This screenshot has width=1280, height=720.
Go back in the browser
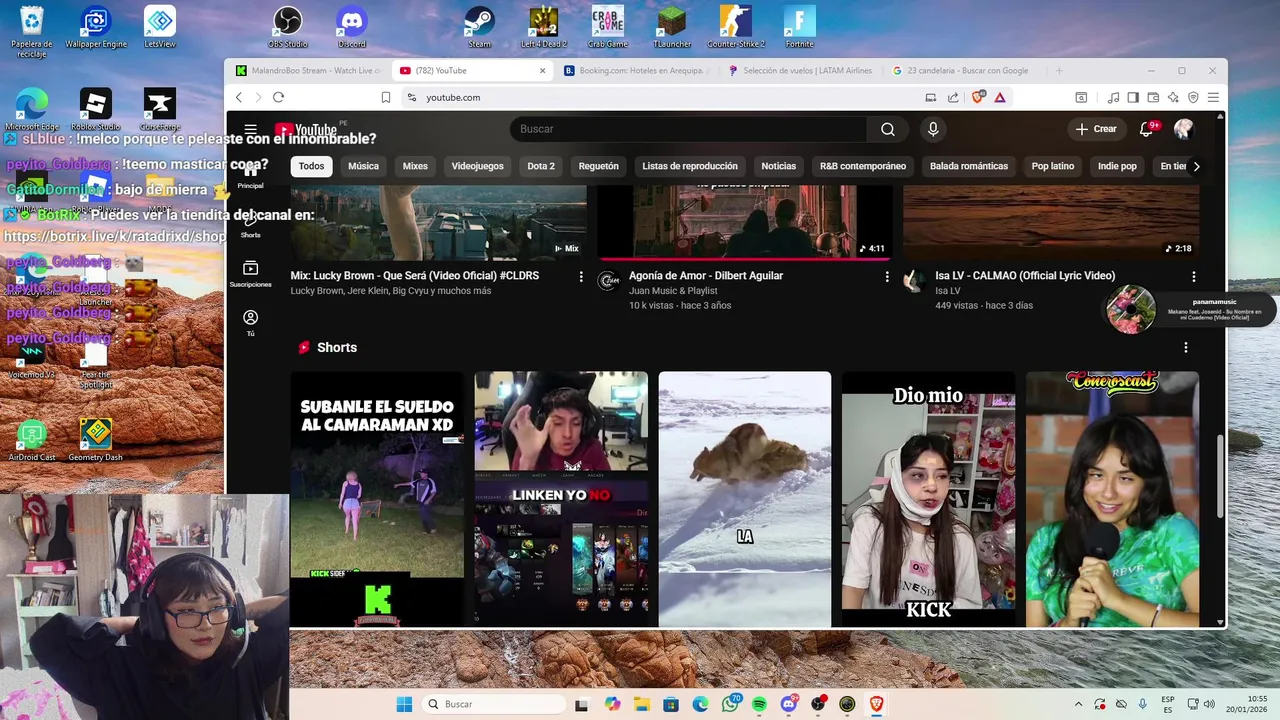[238, 97]
